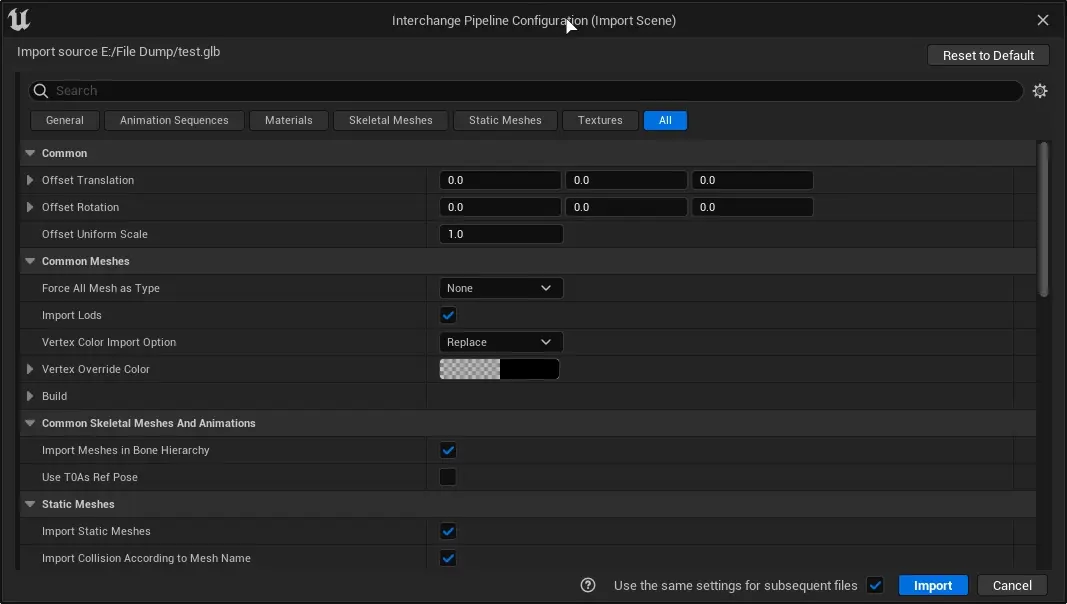Select the All filter tab
The image size is (1067, 604).
(x=666, y=120)
